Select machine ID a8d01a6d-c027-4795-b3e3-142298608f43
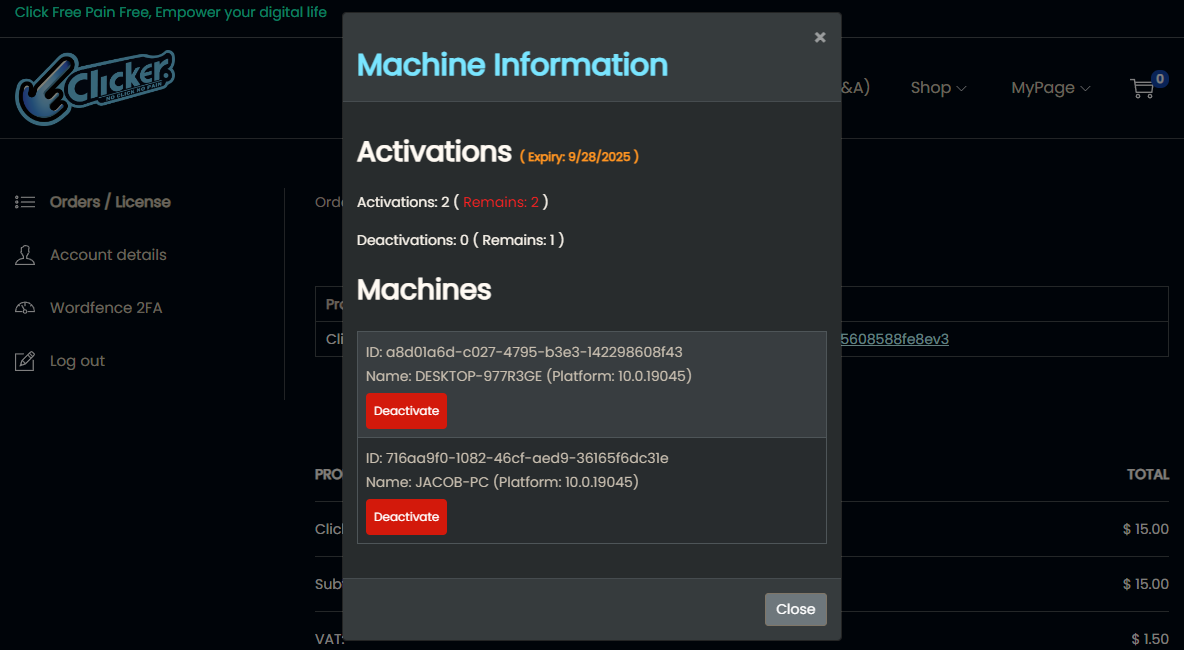This screenshot has width=1184, height=650. click(524, 352)
